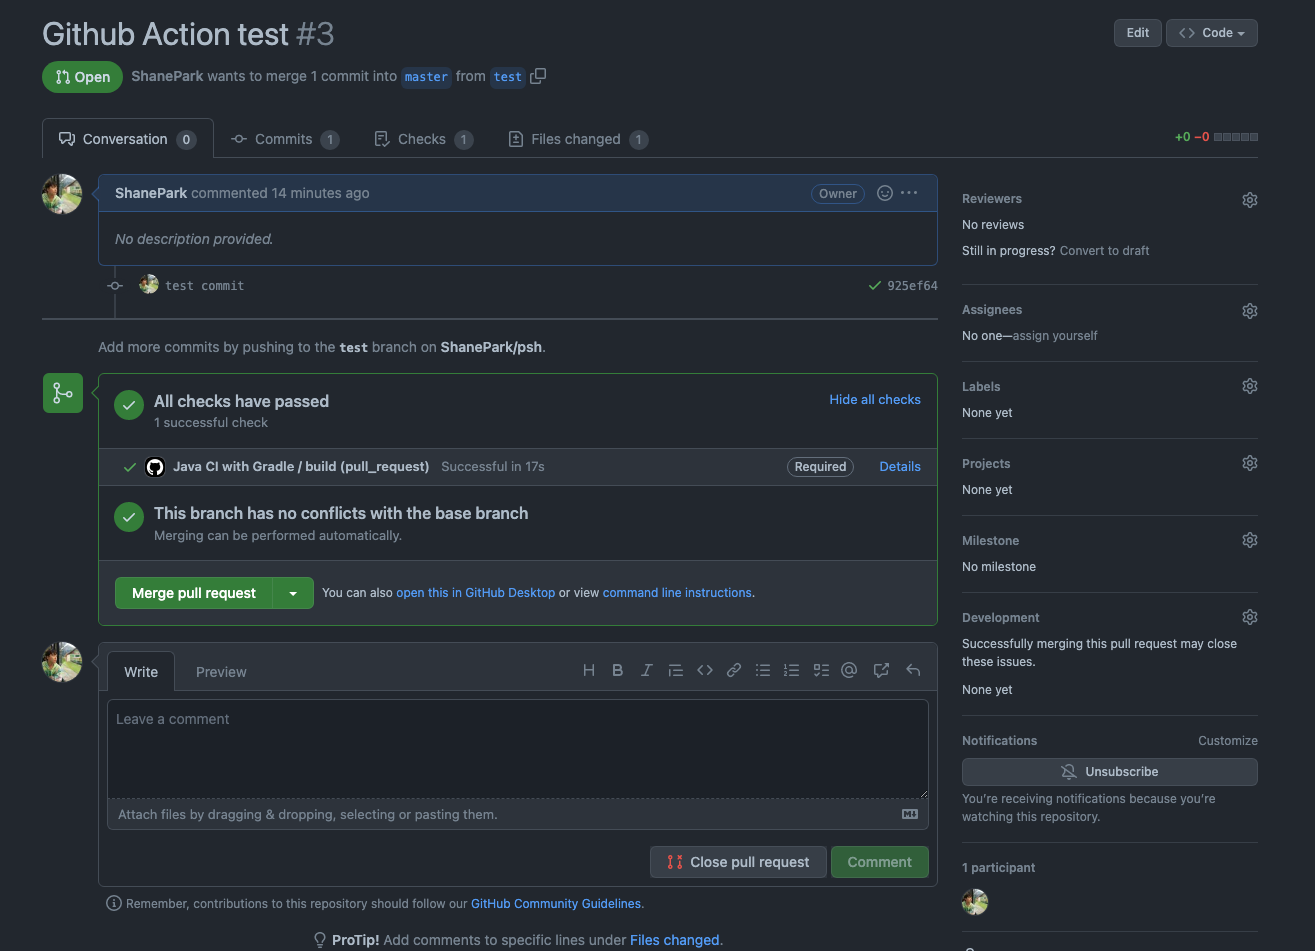Open the Development settings gear

point(1249,617)
